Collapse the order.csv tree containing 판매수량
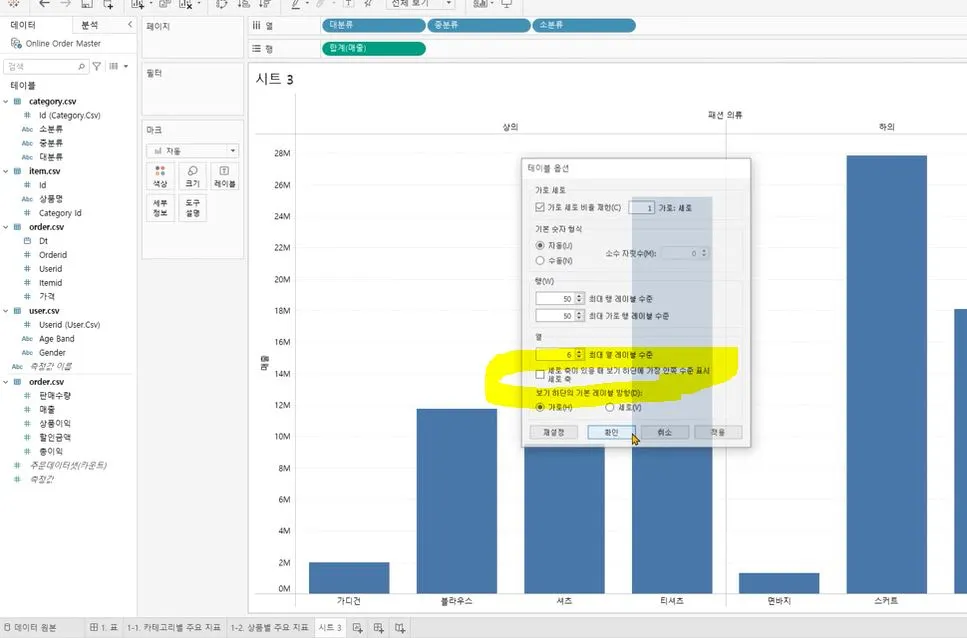Viewport: 967px width, 638px height. click(x=6, y=382)
